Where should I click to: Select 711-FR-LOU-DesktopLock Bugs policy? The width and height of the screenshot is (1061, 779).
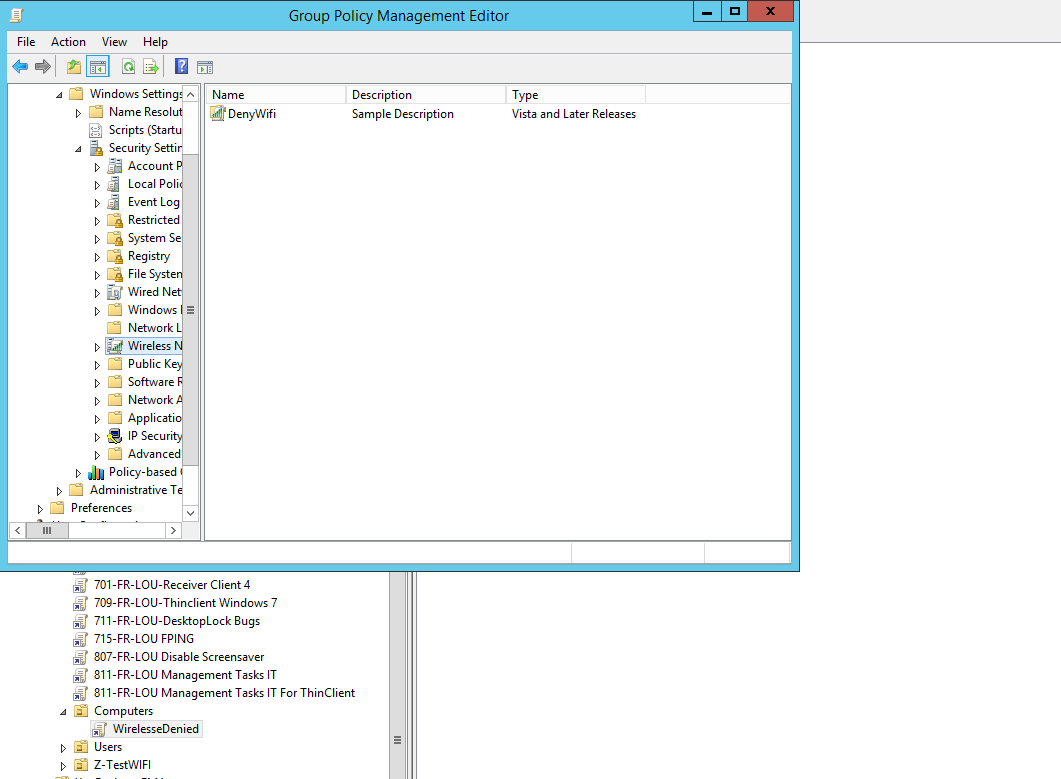pyautogui.click(x=176, y=621)
